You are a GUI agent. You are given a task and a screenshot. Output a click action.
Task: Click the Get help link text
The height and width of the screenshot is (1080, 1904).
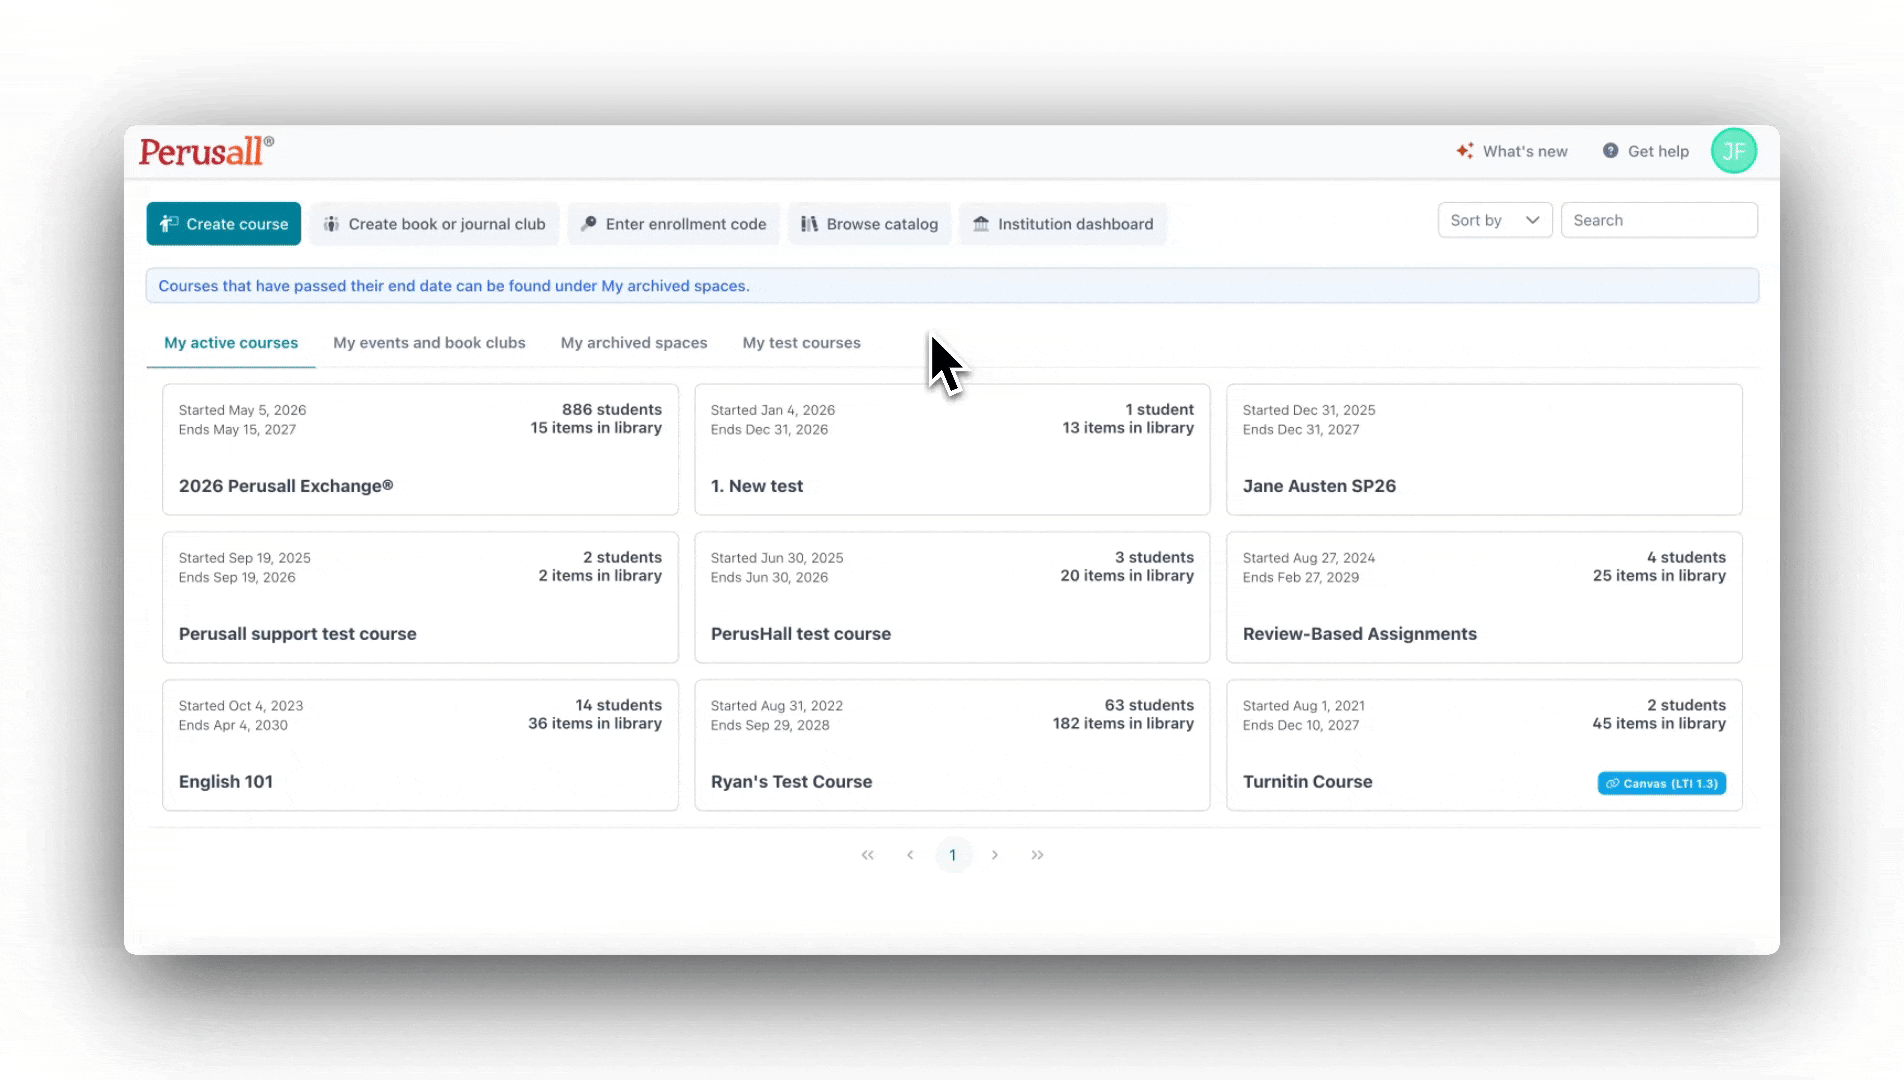click(x=1658, y=151)
